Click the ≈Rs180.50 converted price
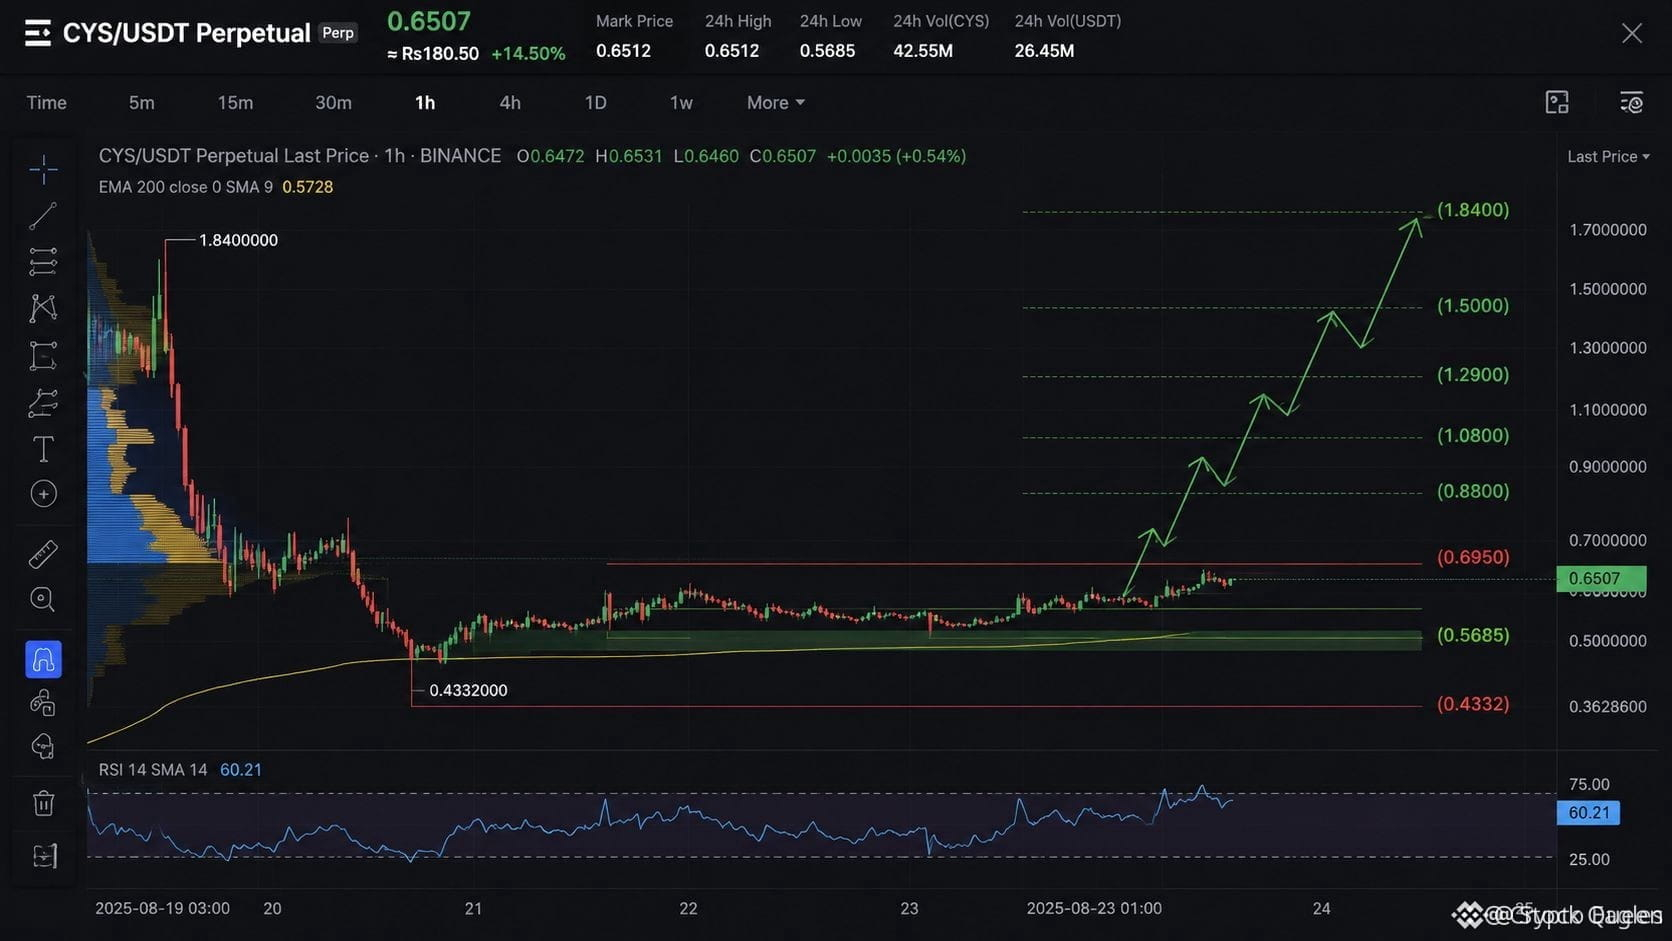1672x941 pixels. click(433, 54)
